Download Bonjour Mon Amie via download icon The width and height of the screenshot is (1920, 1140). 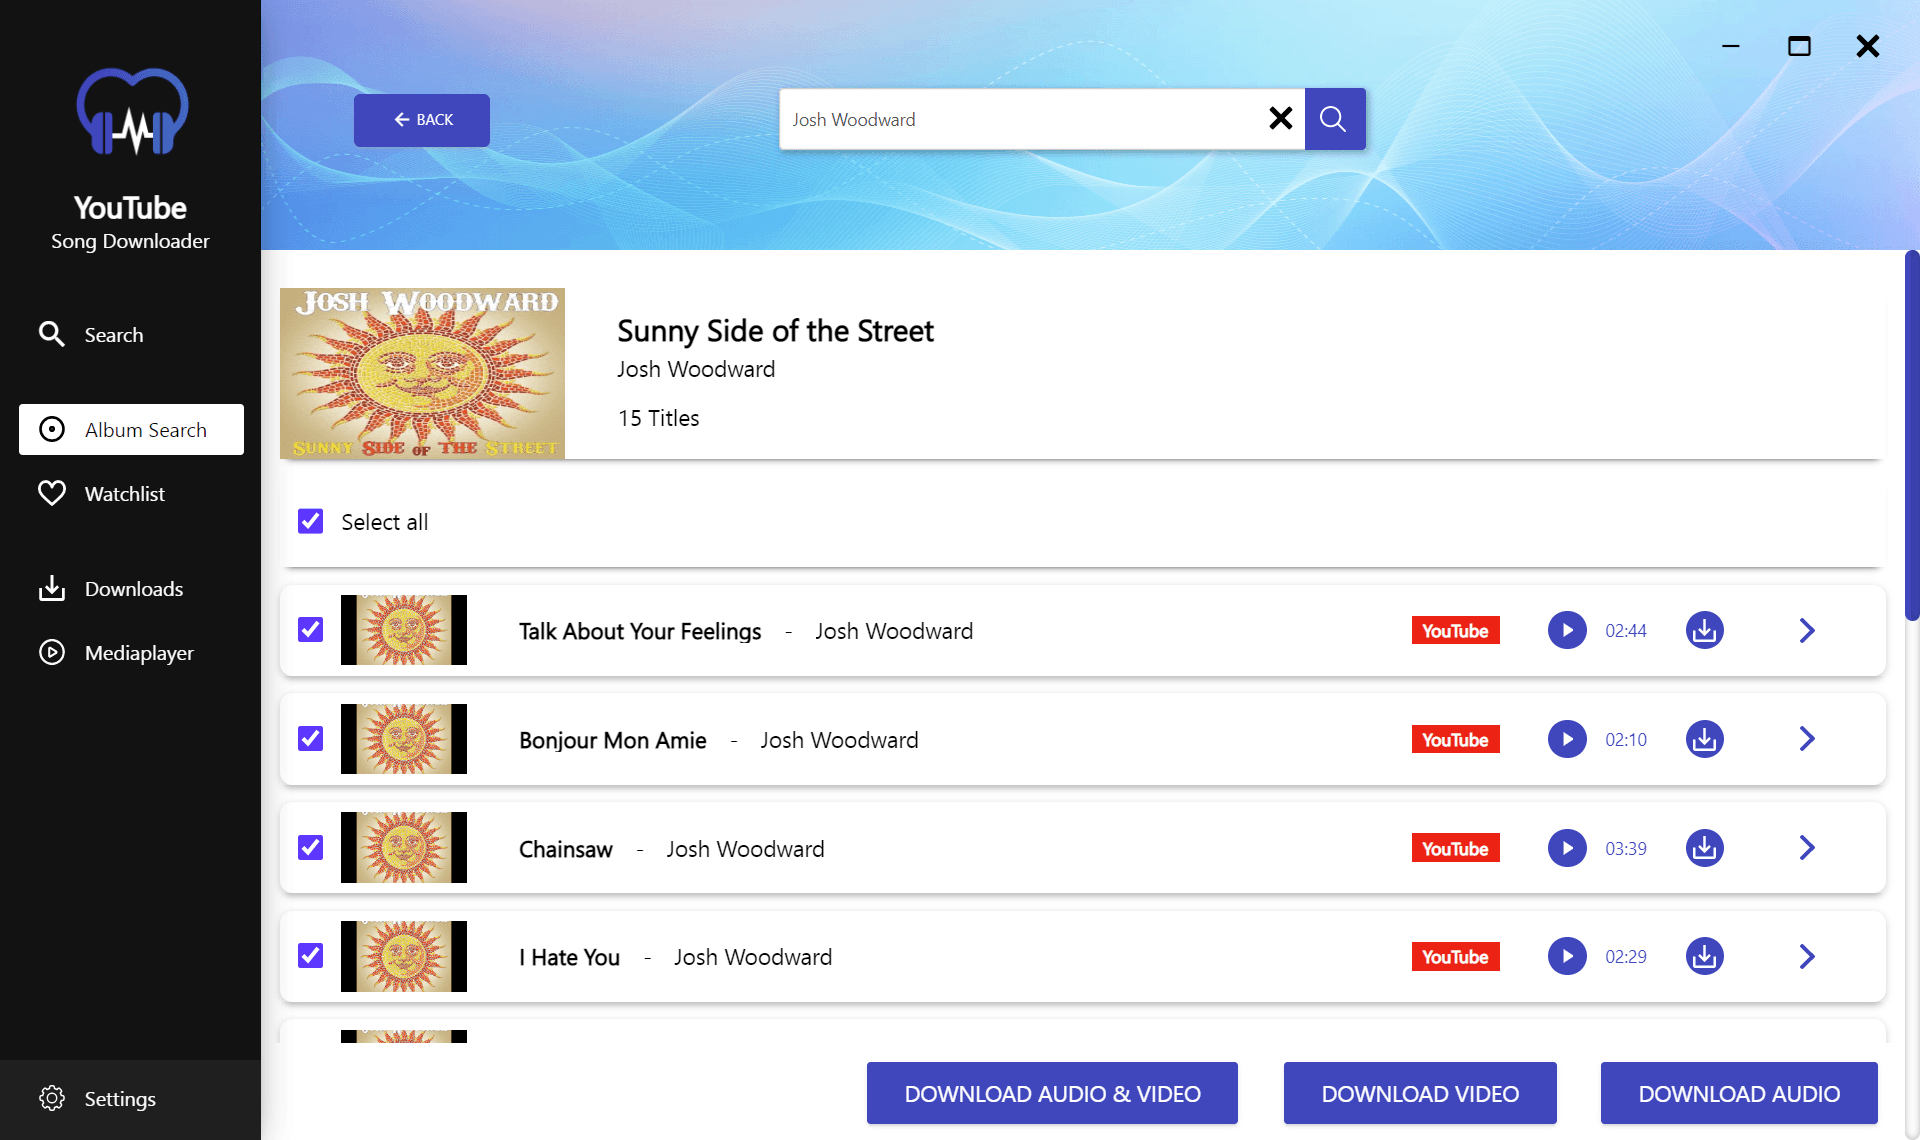coord(1704,739)
